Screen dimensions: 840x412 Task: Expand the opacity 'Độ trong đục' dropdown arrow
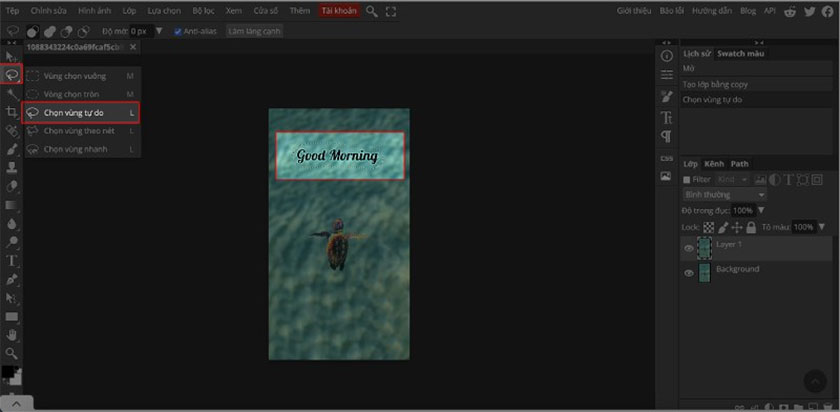(761, 211)
